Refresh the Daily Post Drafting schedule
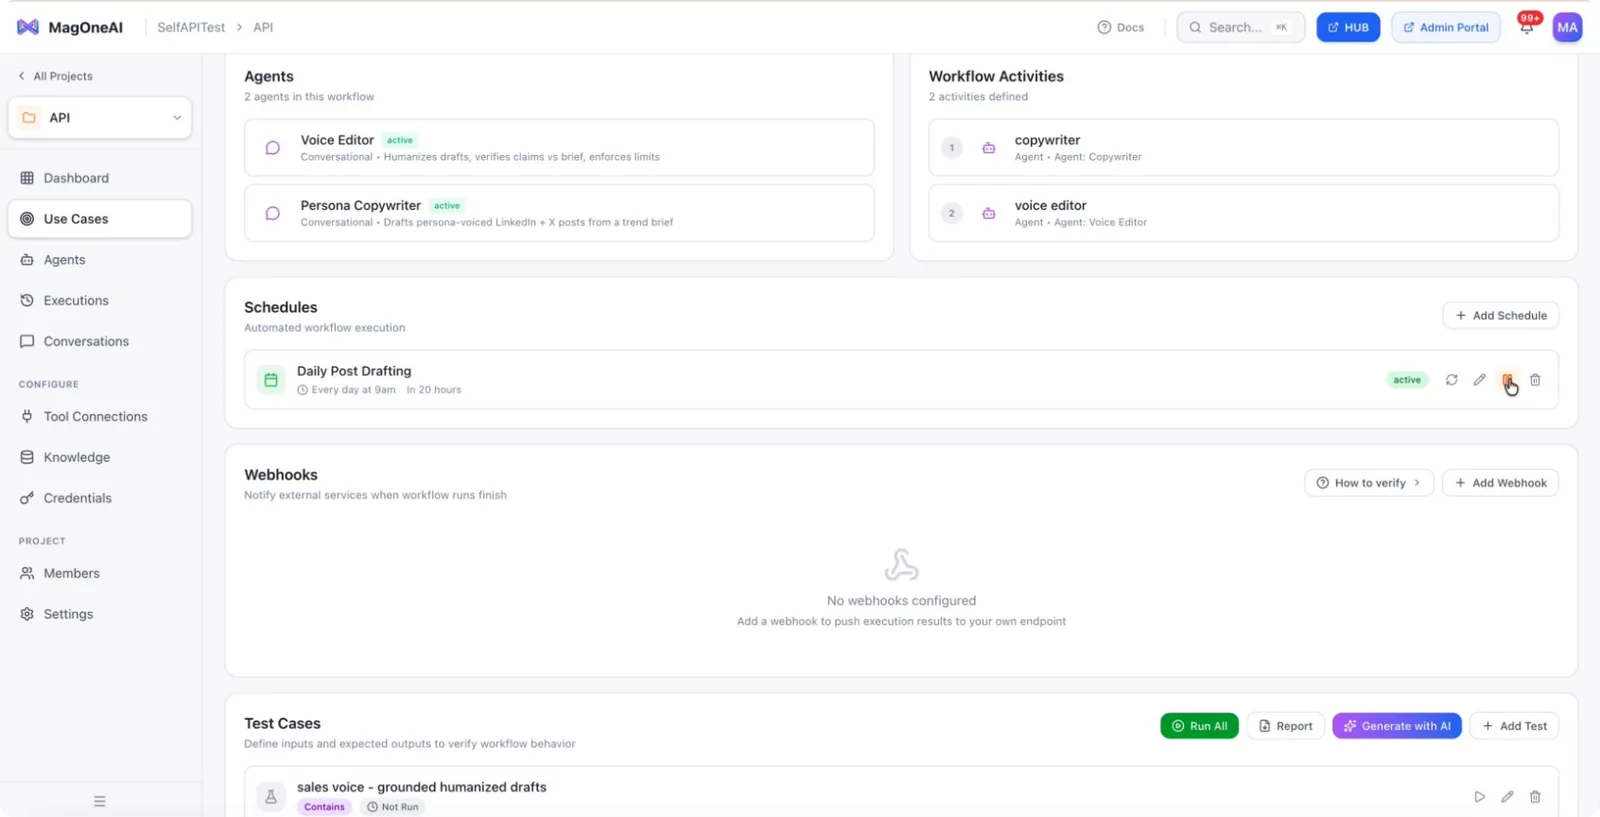The image size is (1600, 817). pos(1451,380)
